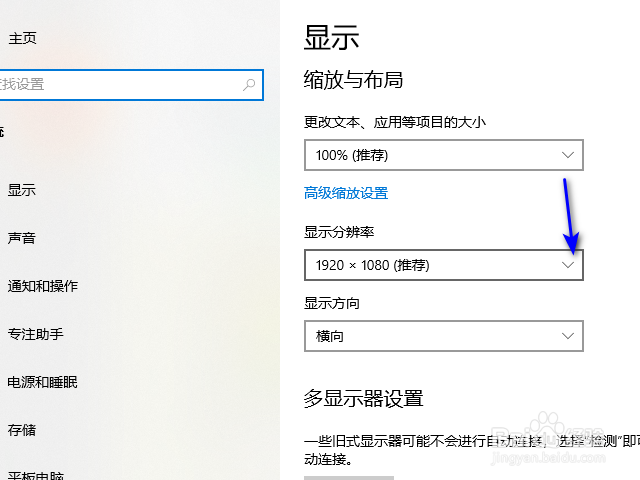Image resolution: width=640 pixels, height=480 pixels.
Task: Click the 高级缩放设置 link
Action: tap(346, 193)
